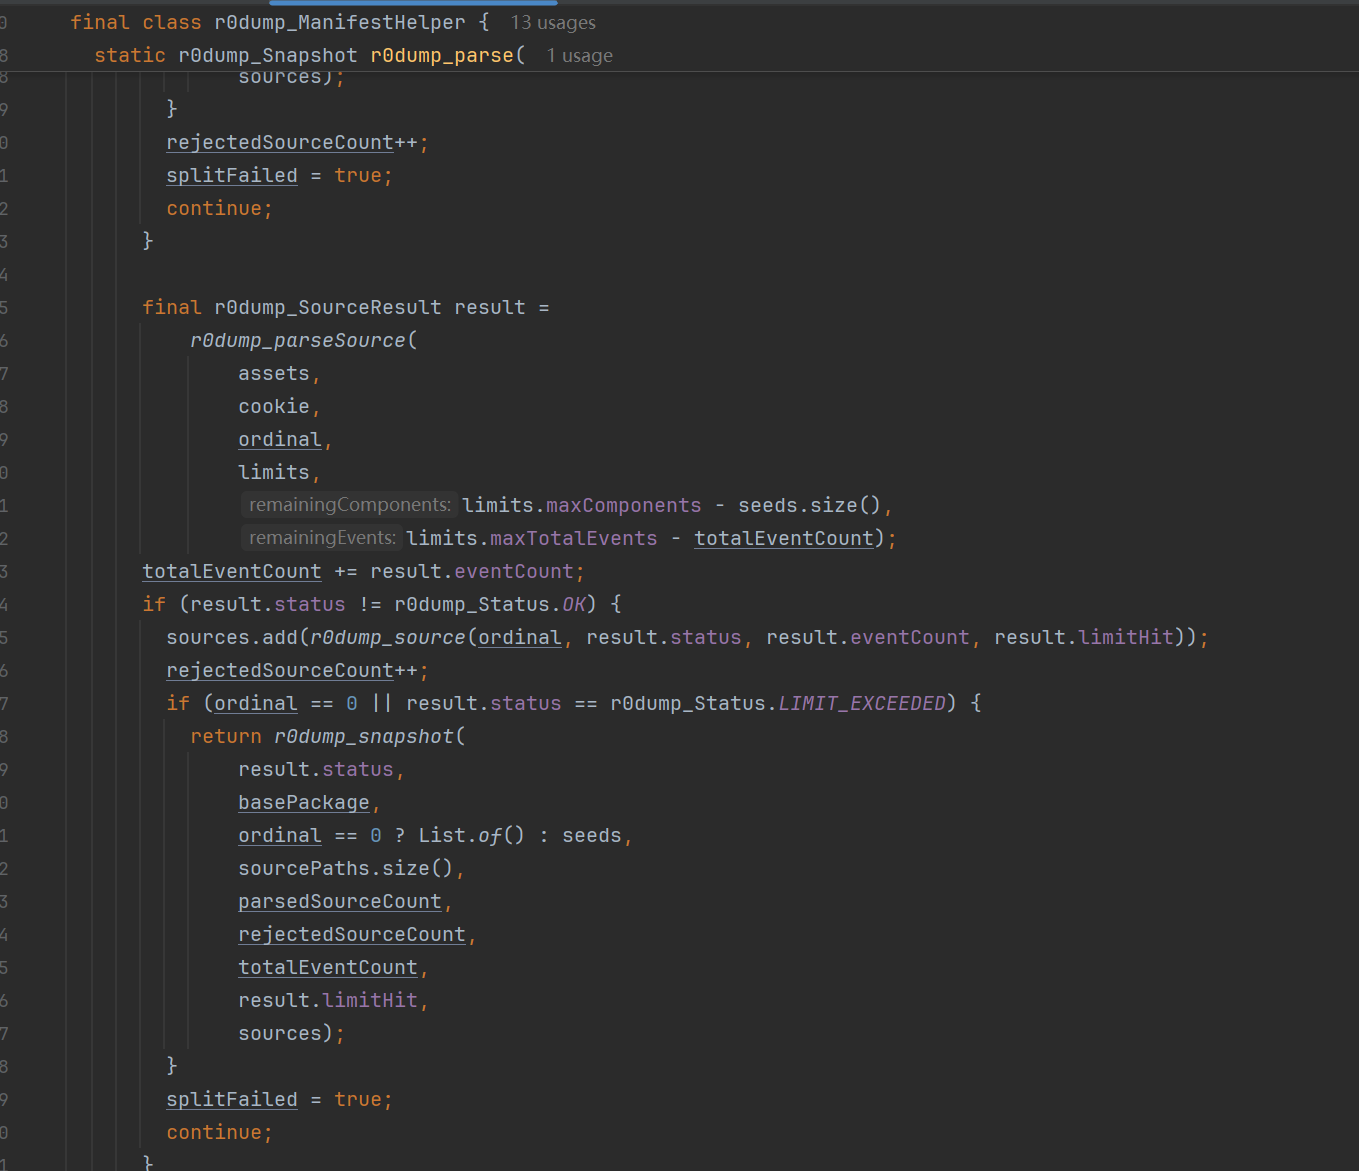Click 'seeds.size()' in the remainingComponents line
Screen dimensions: 1359x1171
[x=810, y=505]
